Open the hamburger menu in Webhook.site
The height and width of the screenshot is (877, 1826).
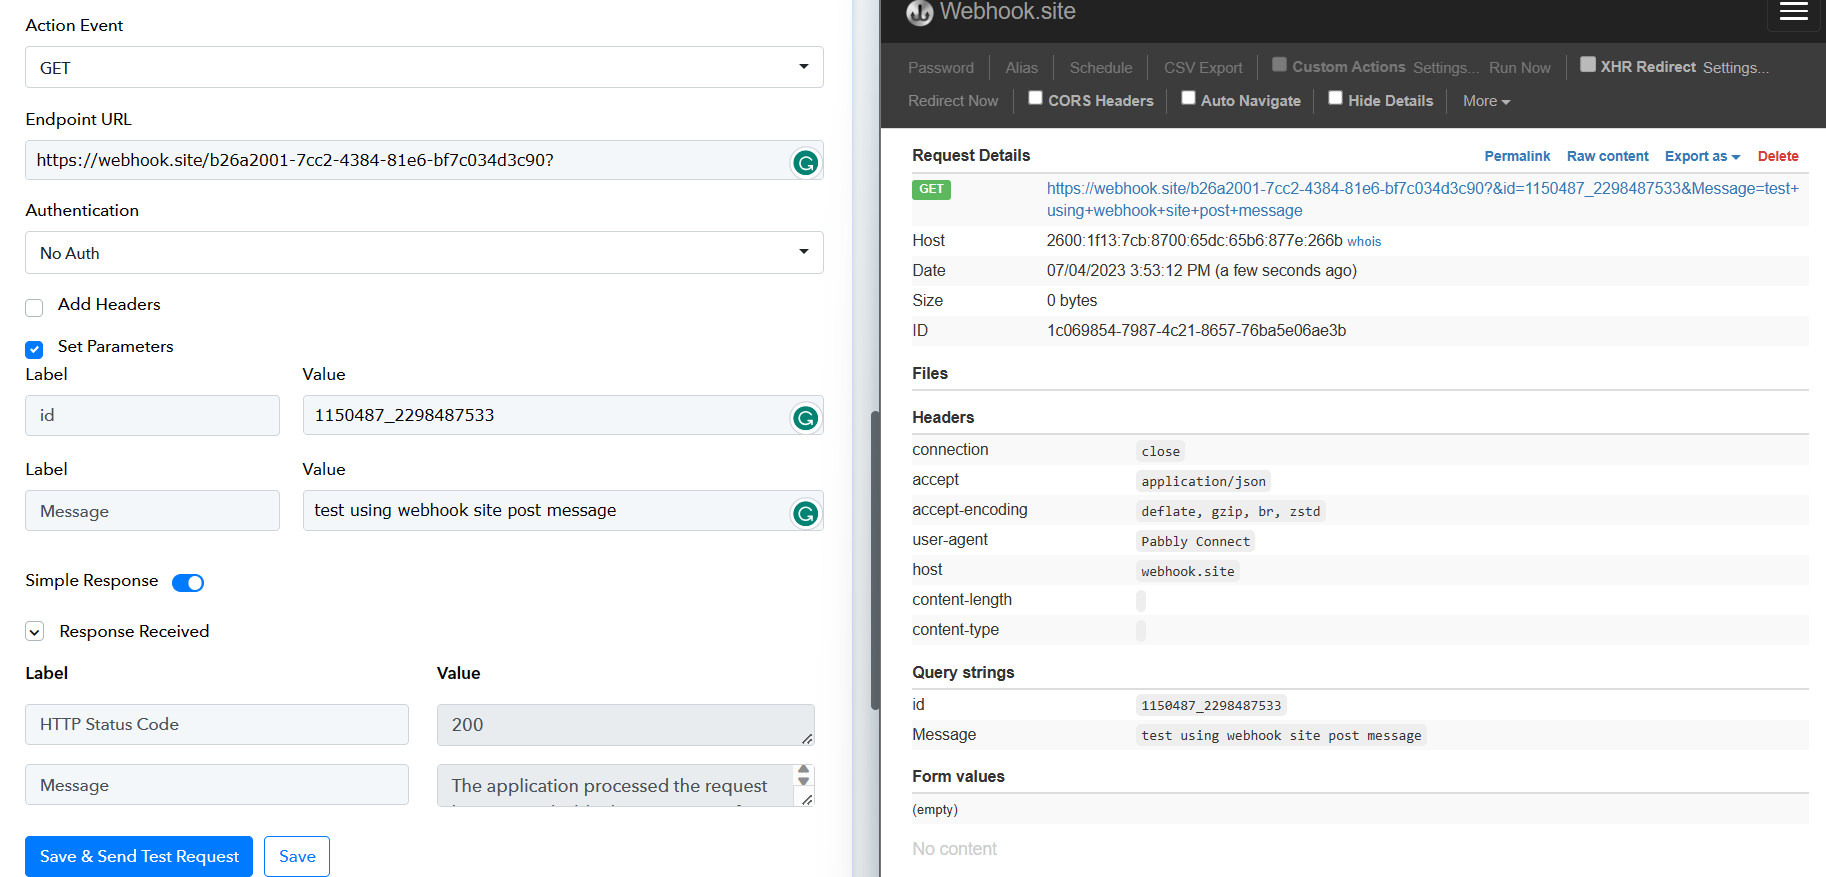[x=1793, y=12]
